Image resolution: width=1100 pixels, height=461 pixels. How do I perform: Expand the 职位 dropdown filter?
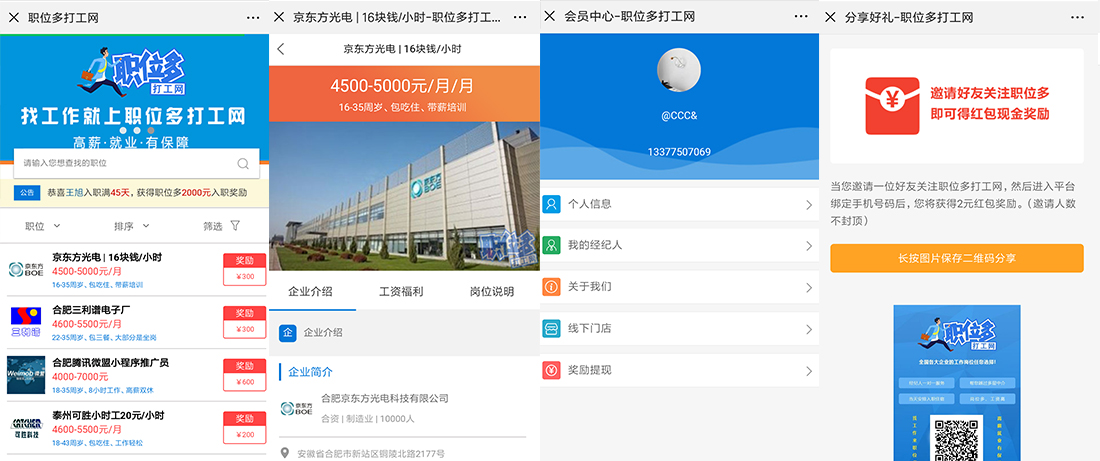[40, 226]
